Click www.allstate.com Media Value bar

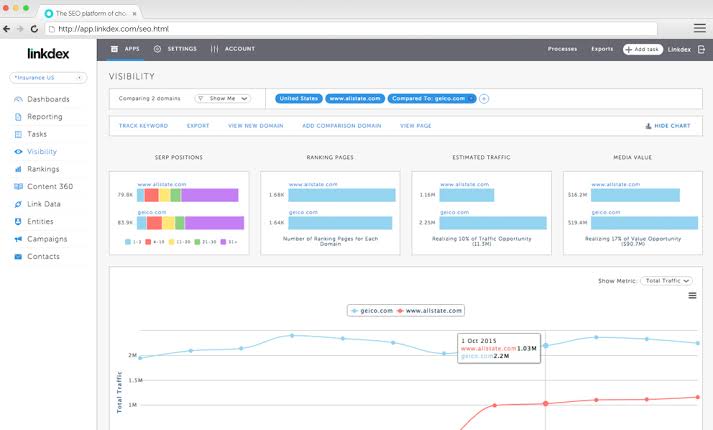coord(635,195)
